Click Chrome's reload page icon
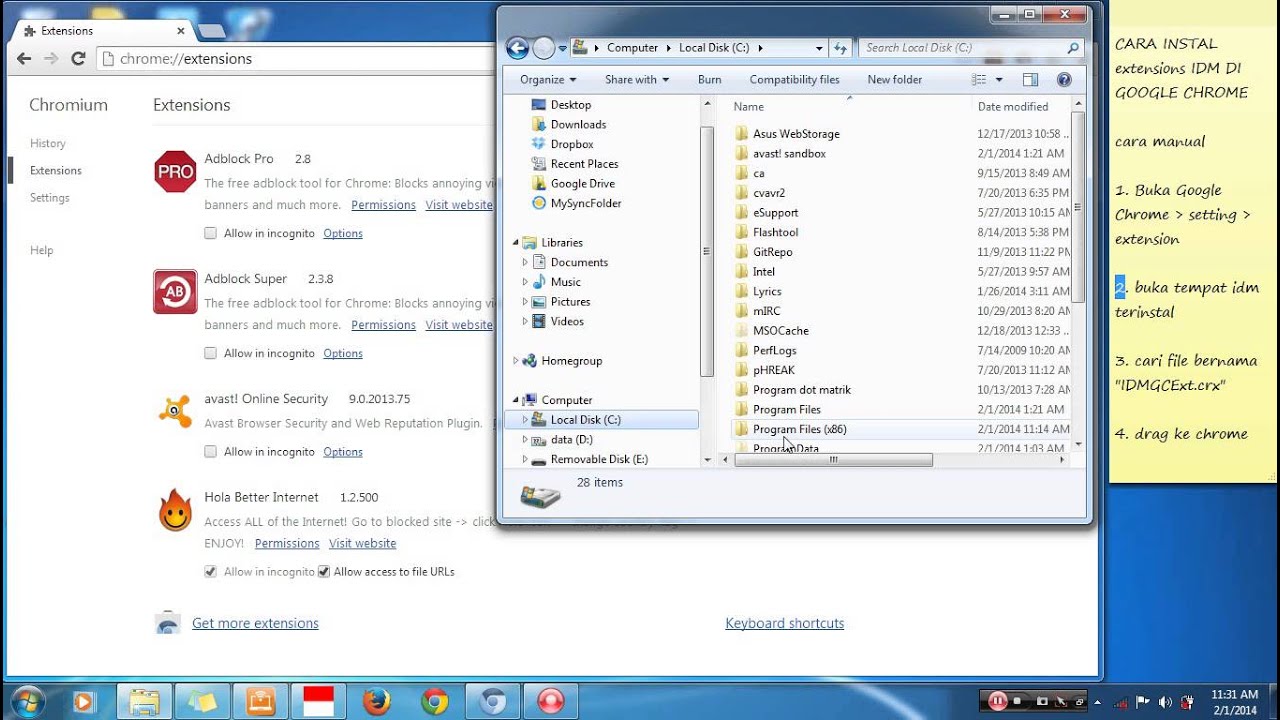 (78, 59)
